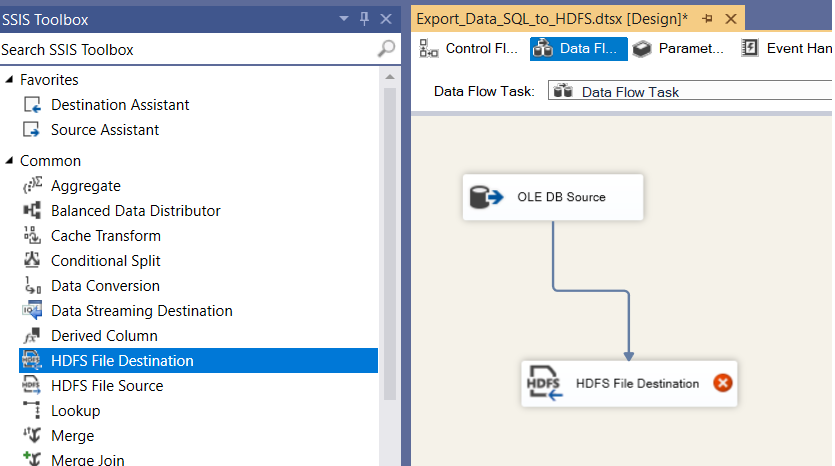Open the Data Flow Task dropdown
Image resolution: width=835 pixels, height=466 pixels.
pyautogui.click(x=690, y=92)
